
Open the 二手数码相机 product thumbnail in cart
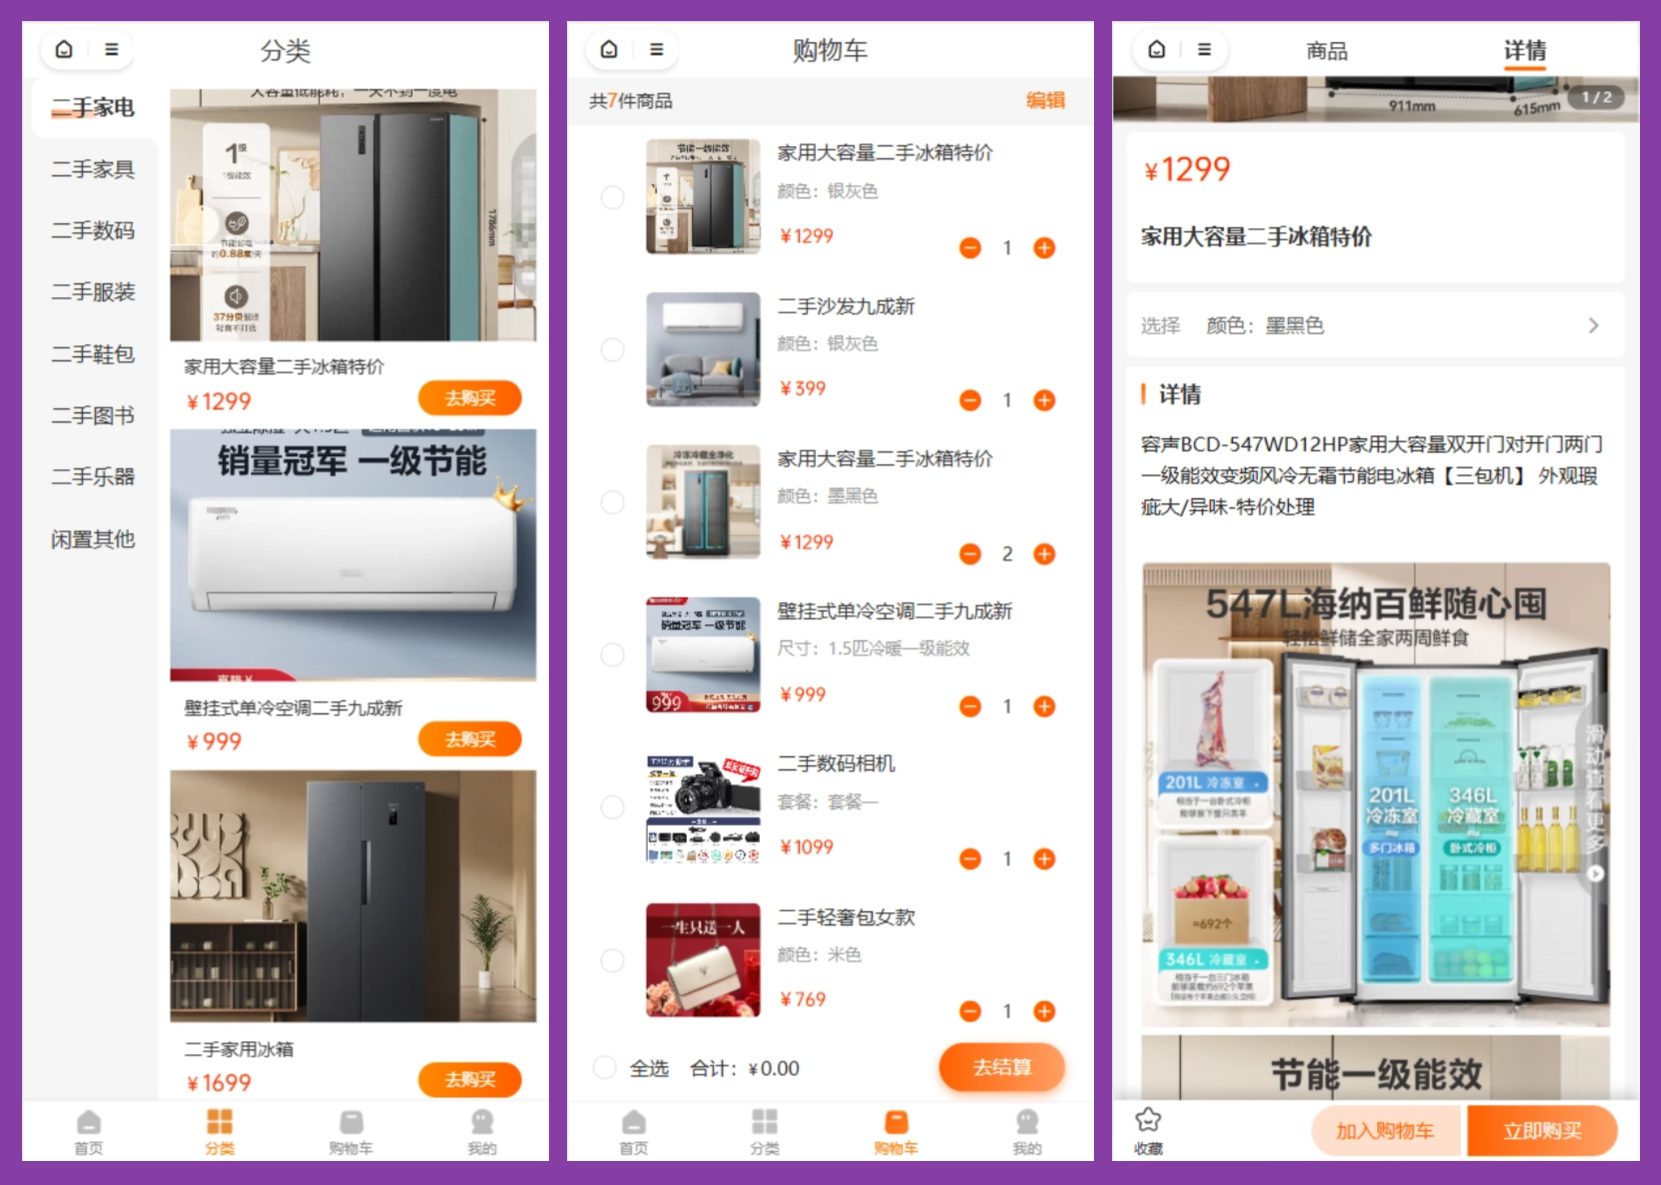pyautogui.click(x=703, y=809)
